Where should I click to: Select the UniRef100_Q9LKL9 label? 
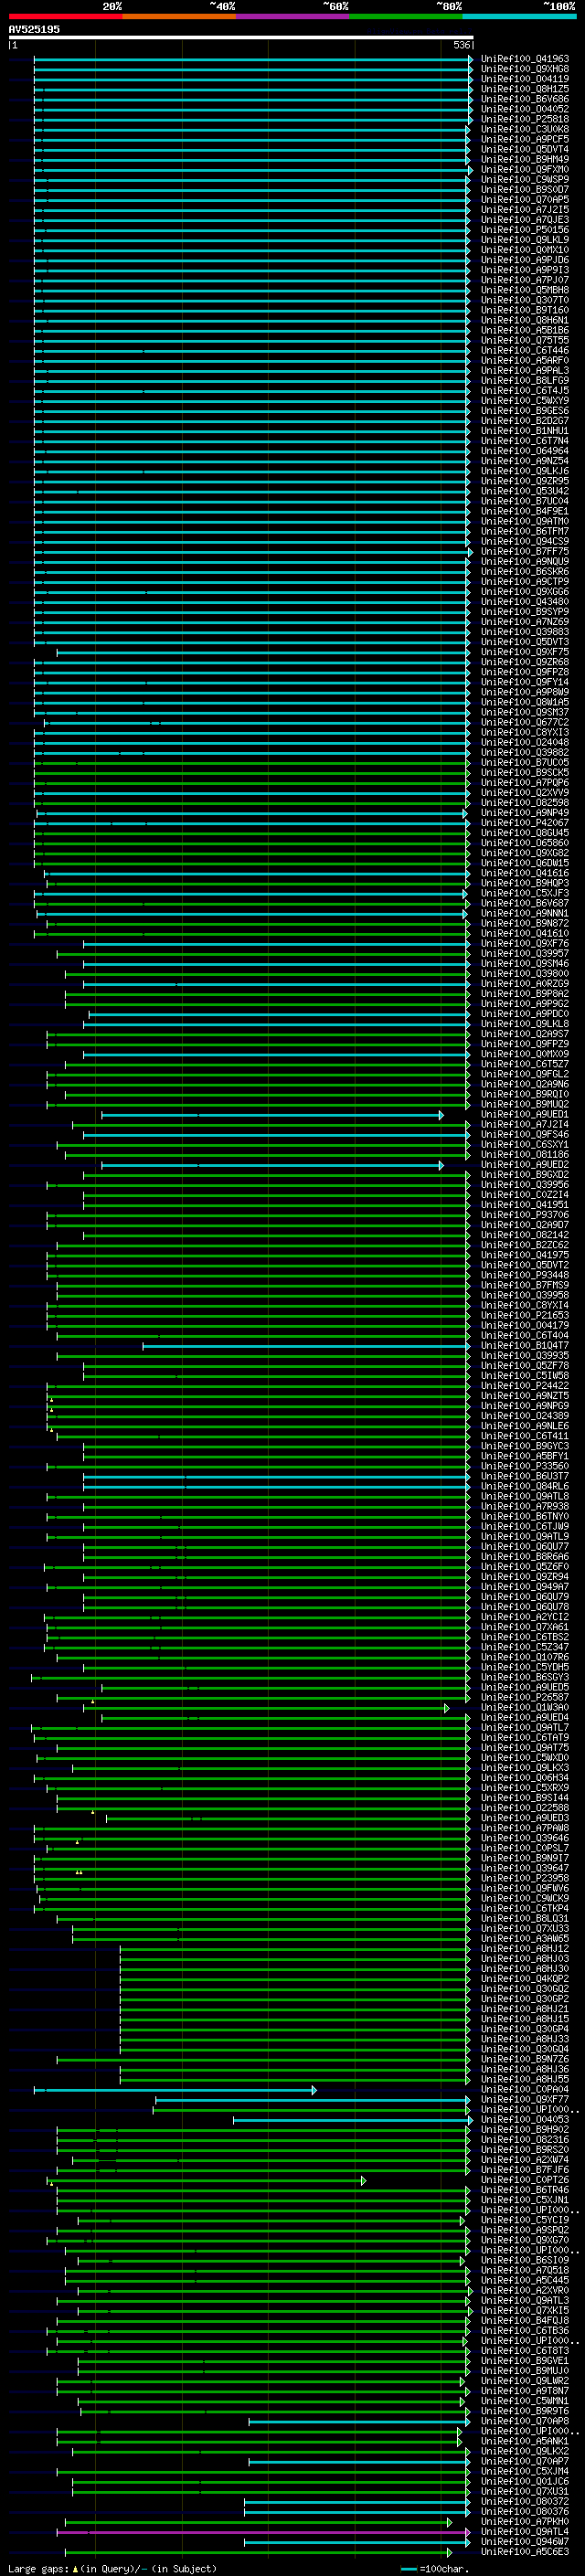pos(524,240)
